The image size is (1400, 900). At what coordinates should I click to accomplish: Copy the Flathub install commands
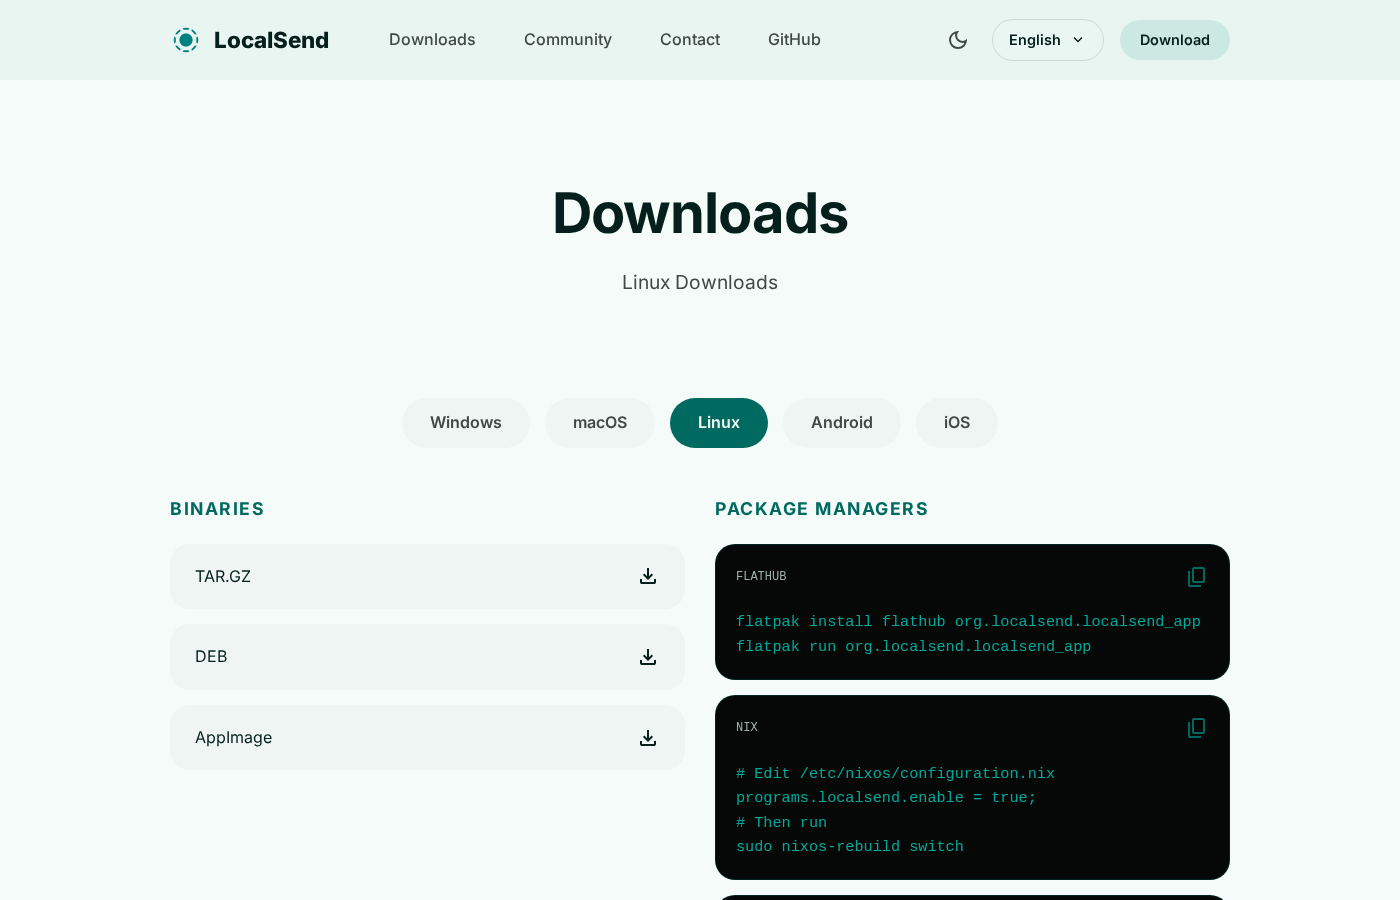(x=1196, y=577)
